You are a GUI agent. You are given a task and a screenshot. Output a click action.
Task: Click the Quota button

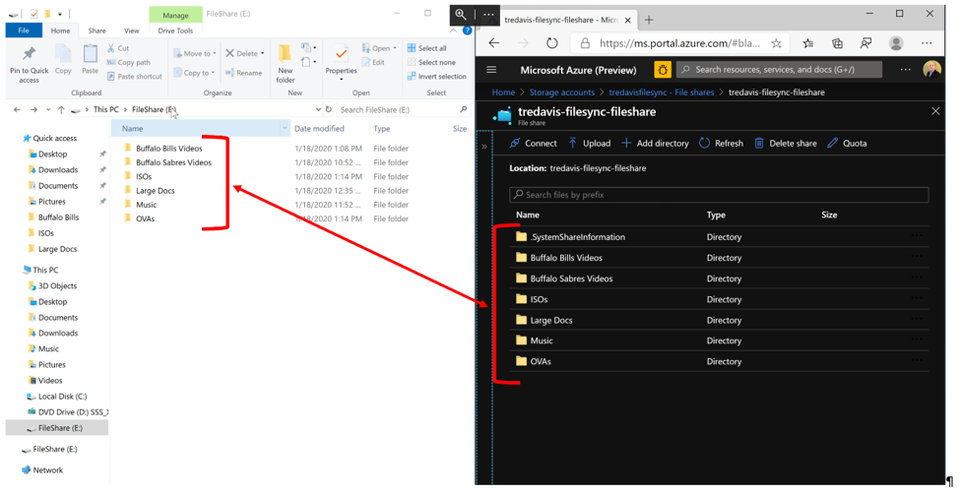(847, 143)
